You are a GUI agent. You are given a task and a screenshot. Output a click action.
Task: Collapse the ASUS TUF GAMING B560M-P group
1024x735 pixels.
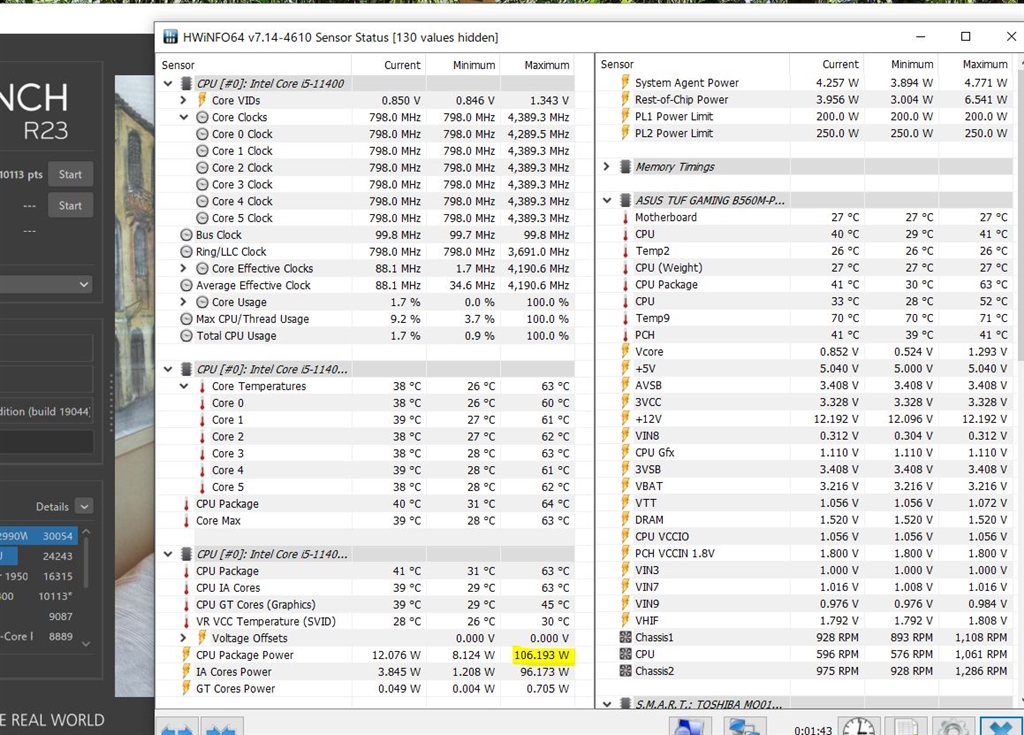[607, 201]
